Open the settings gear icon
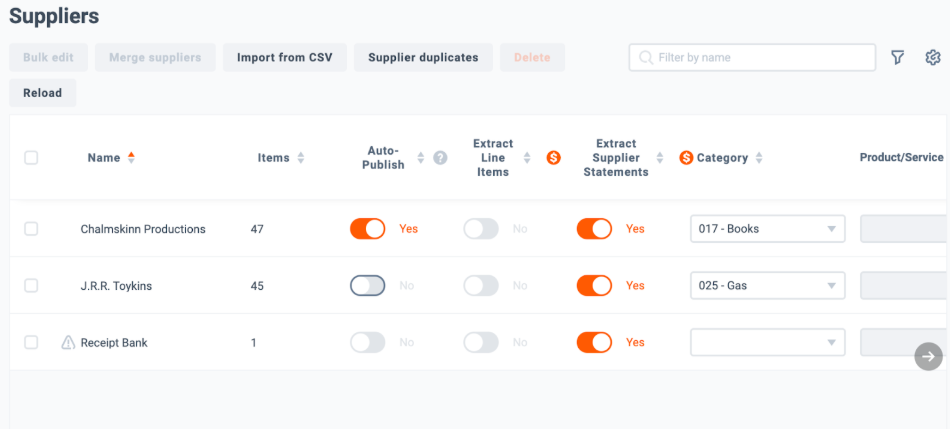Viewport: 950px width, 429px height. tap(933, 58)
